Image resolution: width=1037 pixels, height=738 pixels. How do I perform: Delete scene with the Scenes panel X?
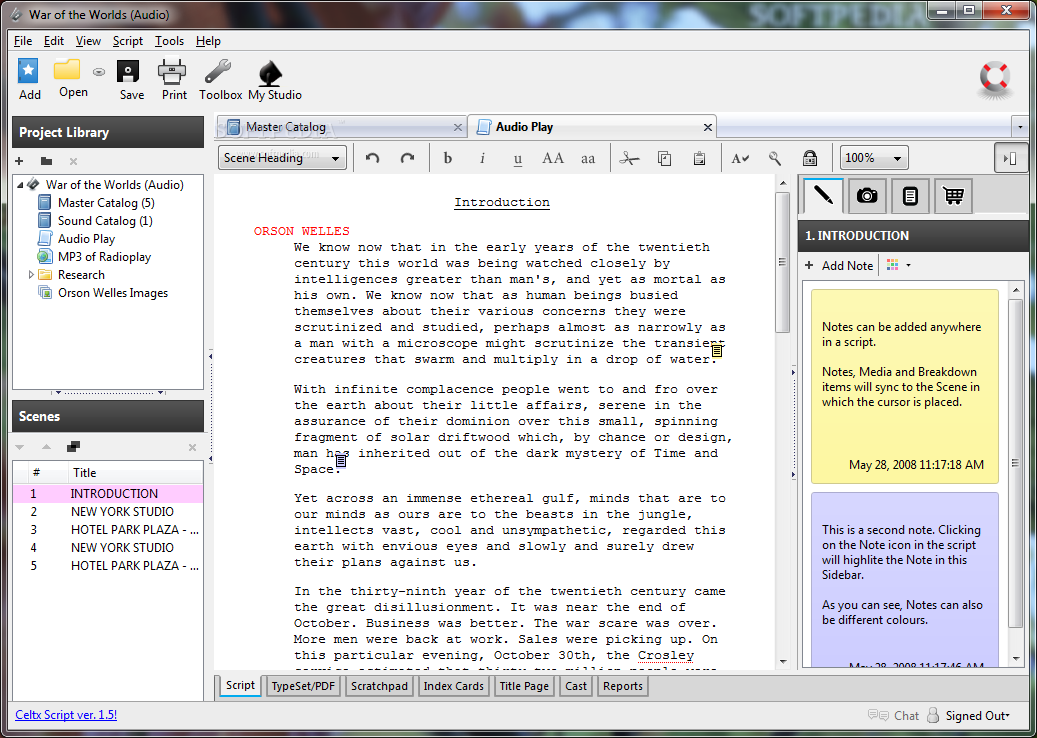pos(192,448)
